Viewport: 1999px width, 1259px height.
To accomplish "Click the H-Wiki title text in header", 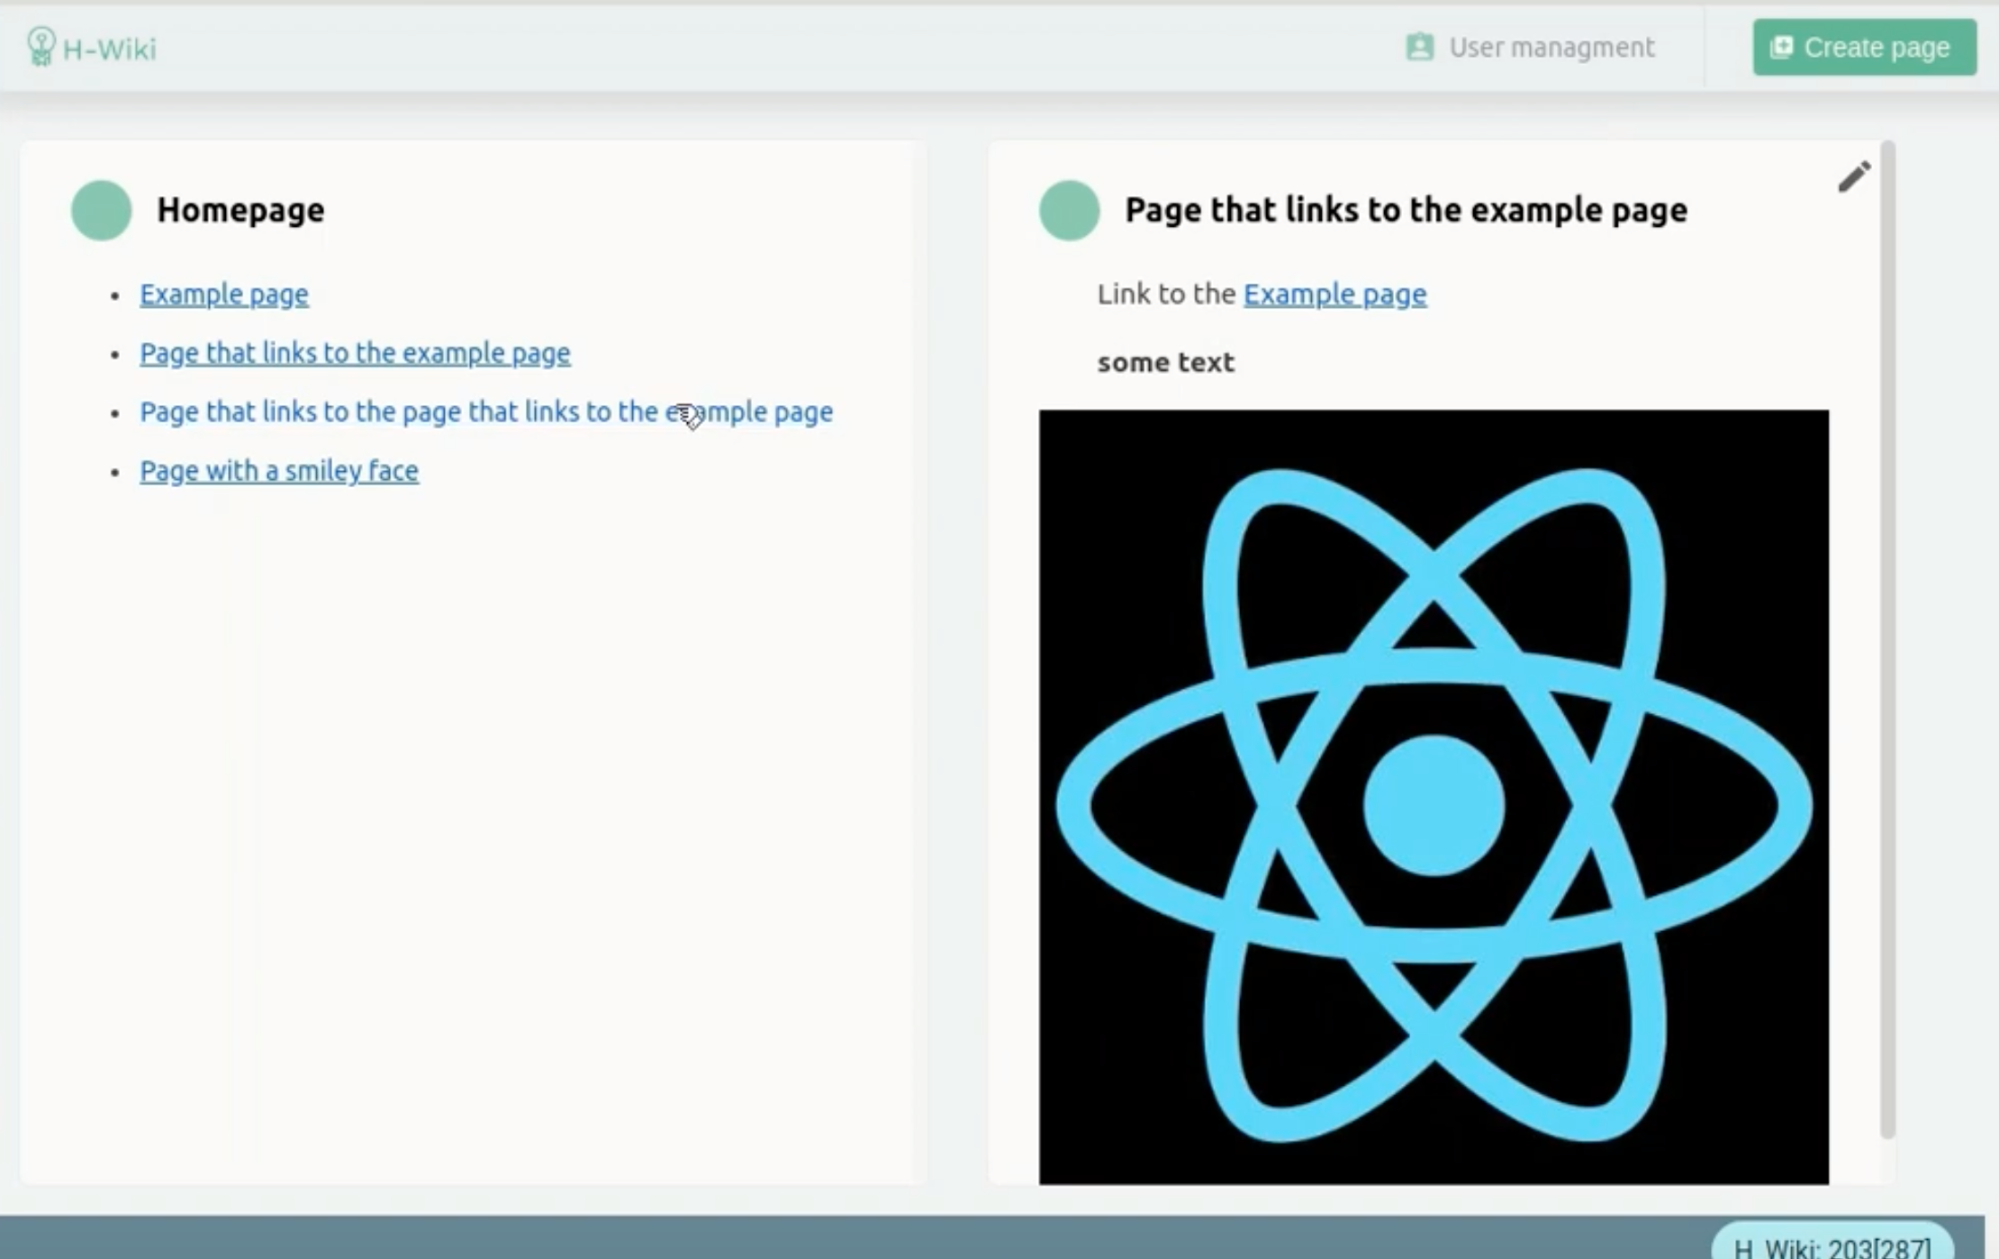I will [x=109, y=48].
